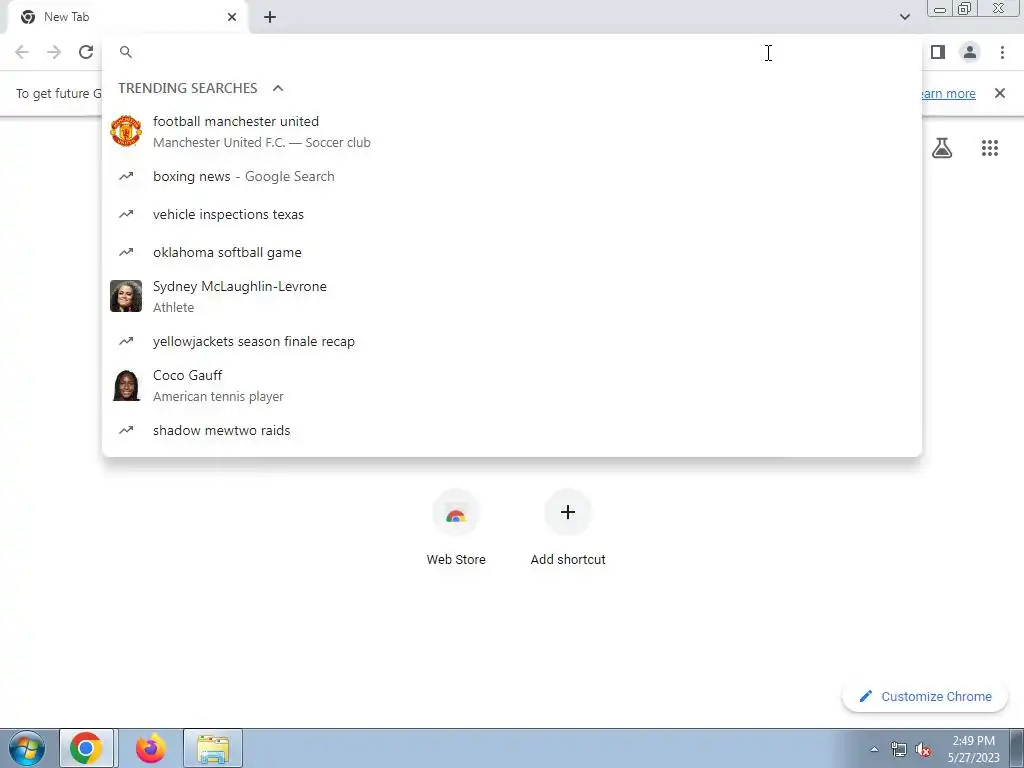Click trending icon beside shadow mewtwo raids
This screenshot has height=768, width=1024.
click(126, 430)
